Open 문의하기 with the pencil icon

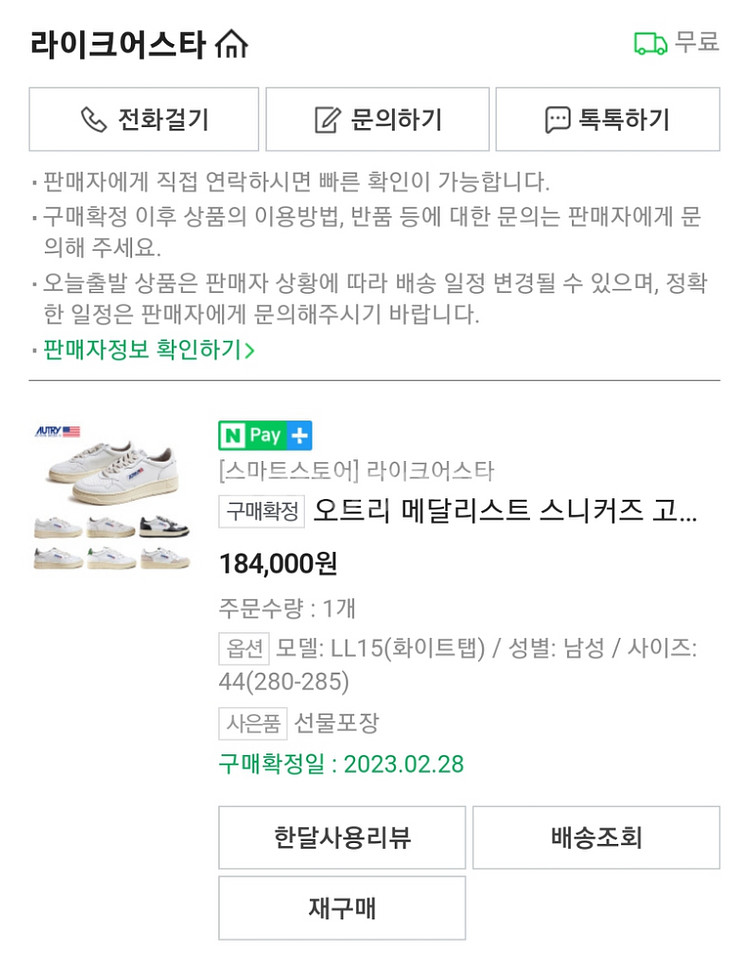point(377,120)
